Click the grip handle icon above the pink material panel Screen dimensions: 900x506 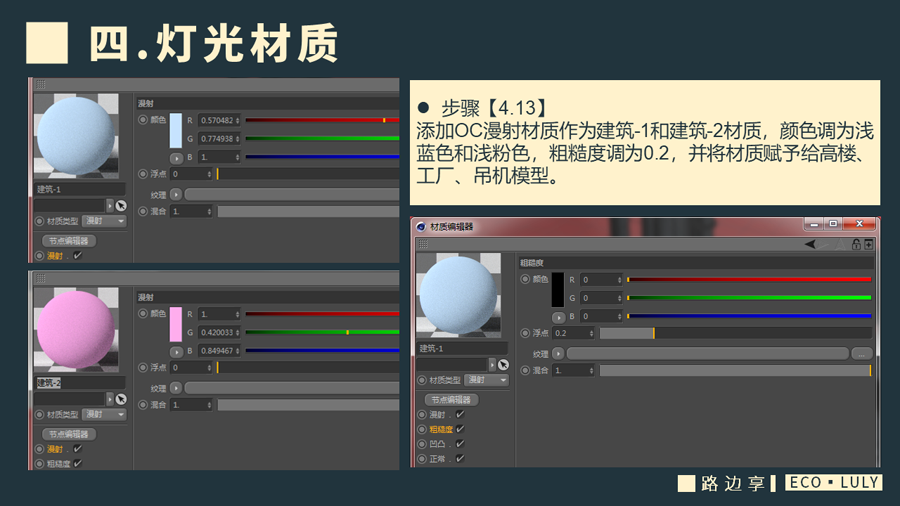41,278
